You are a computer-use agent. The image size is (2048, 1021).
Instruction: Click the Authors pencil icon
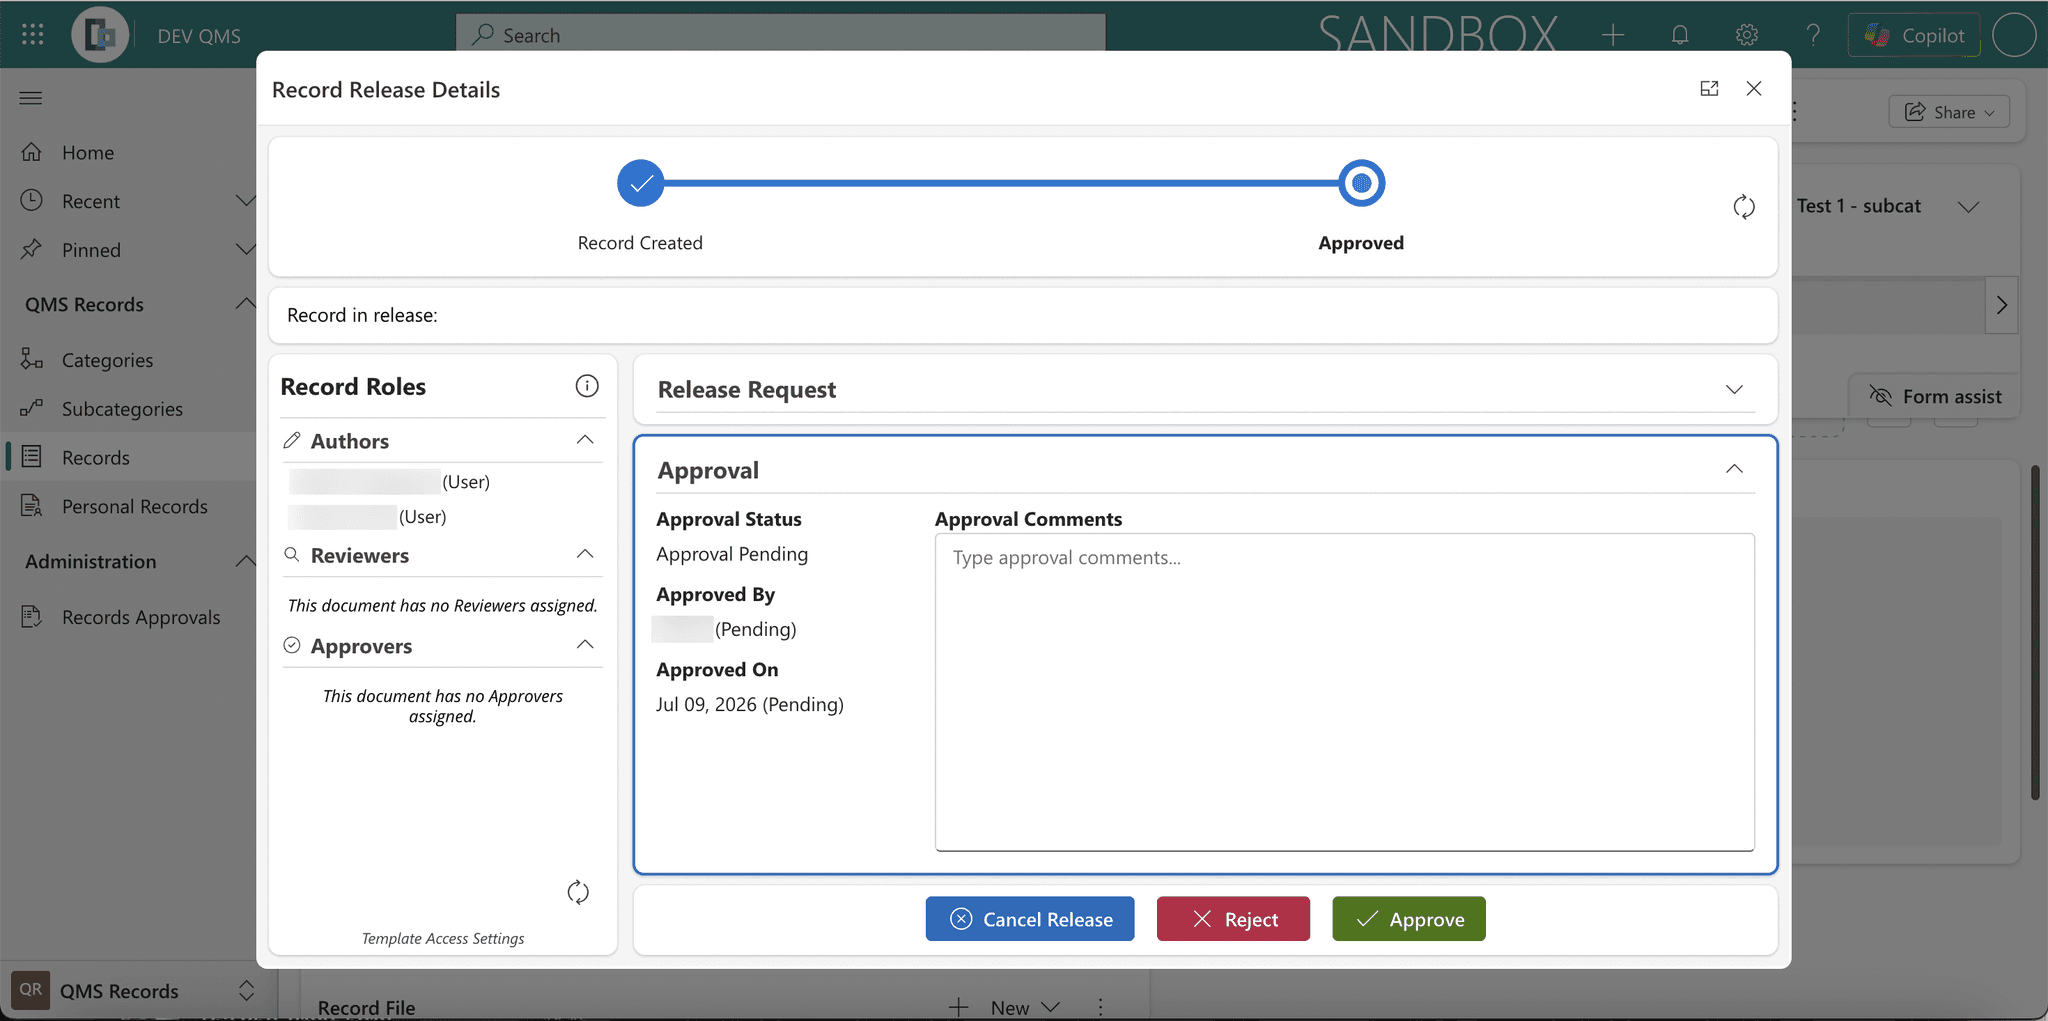coord(292,440)
